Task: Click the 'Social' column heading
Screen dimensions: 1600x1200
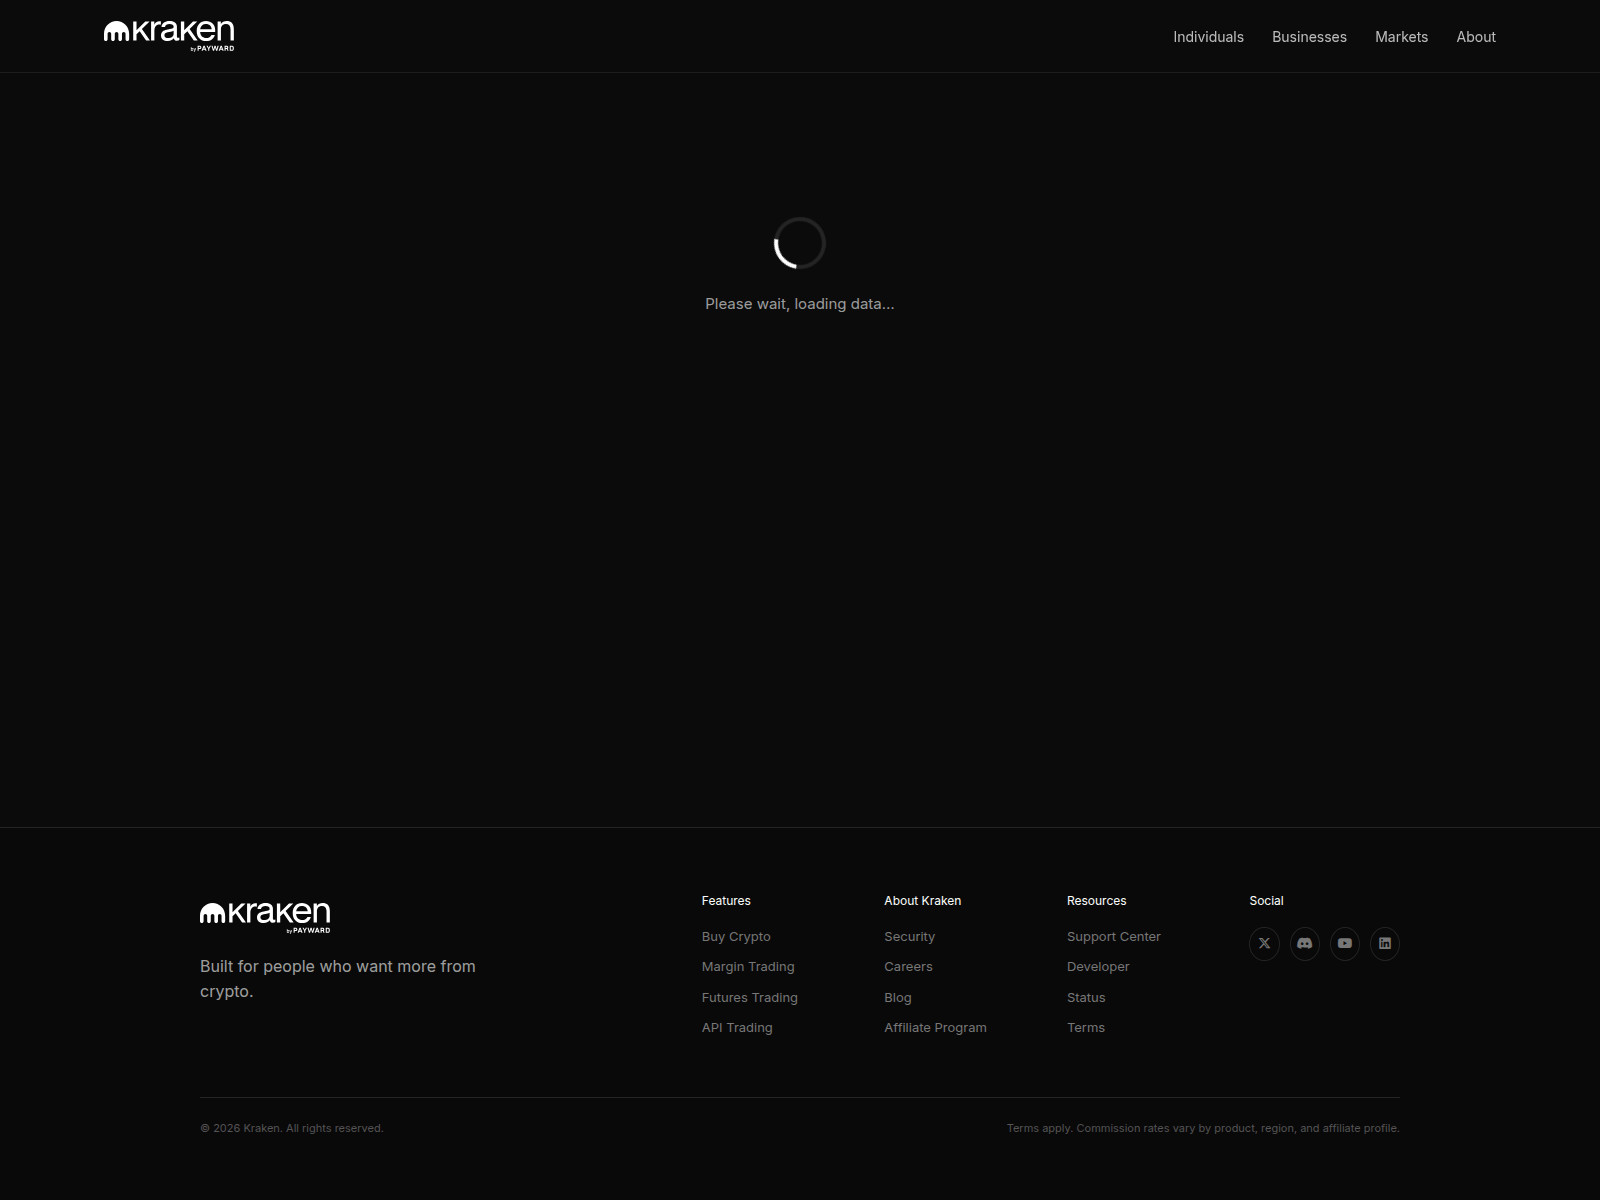Action: pos(1266,901)
